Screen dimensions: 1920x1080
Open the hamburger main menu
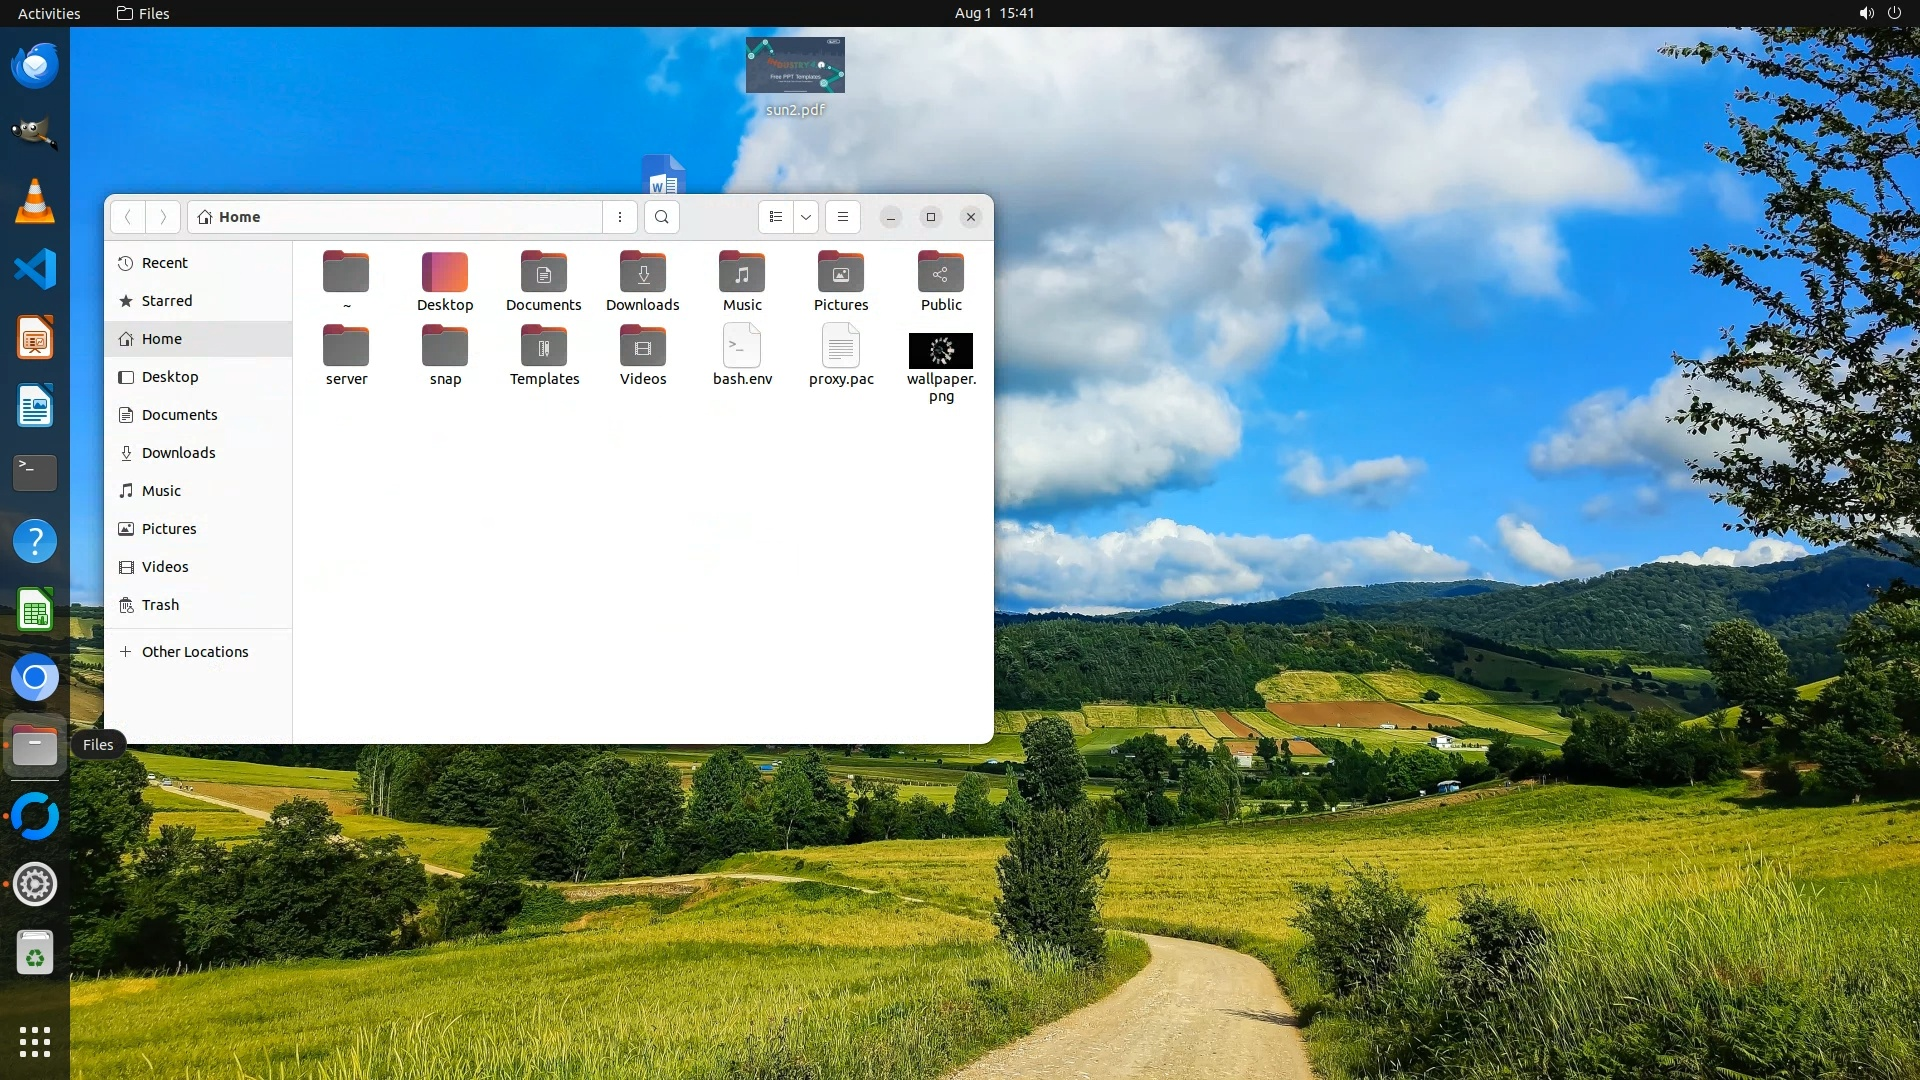(x=843, y=217)
